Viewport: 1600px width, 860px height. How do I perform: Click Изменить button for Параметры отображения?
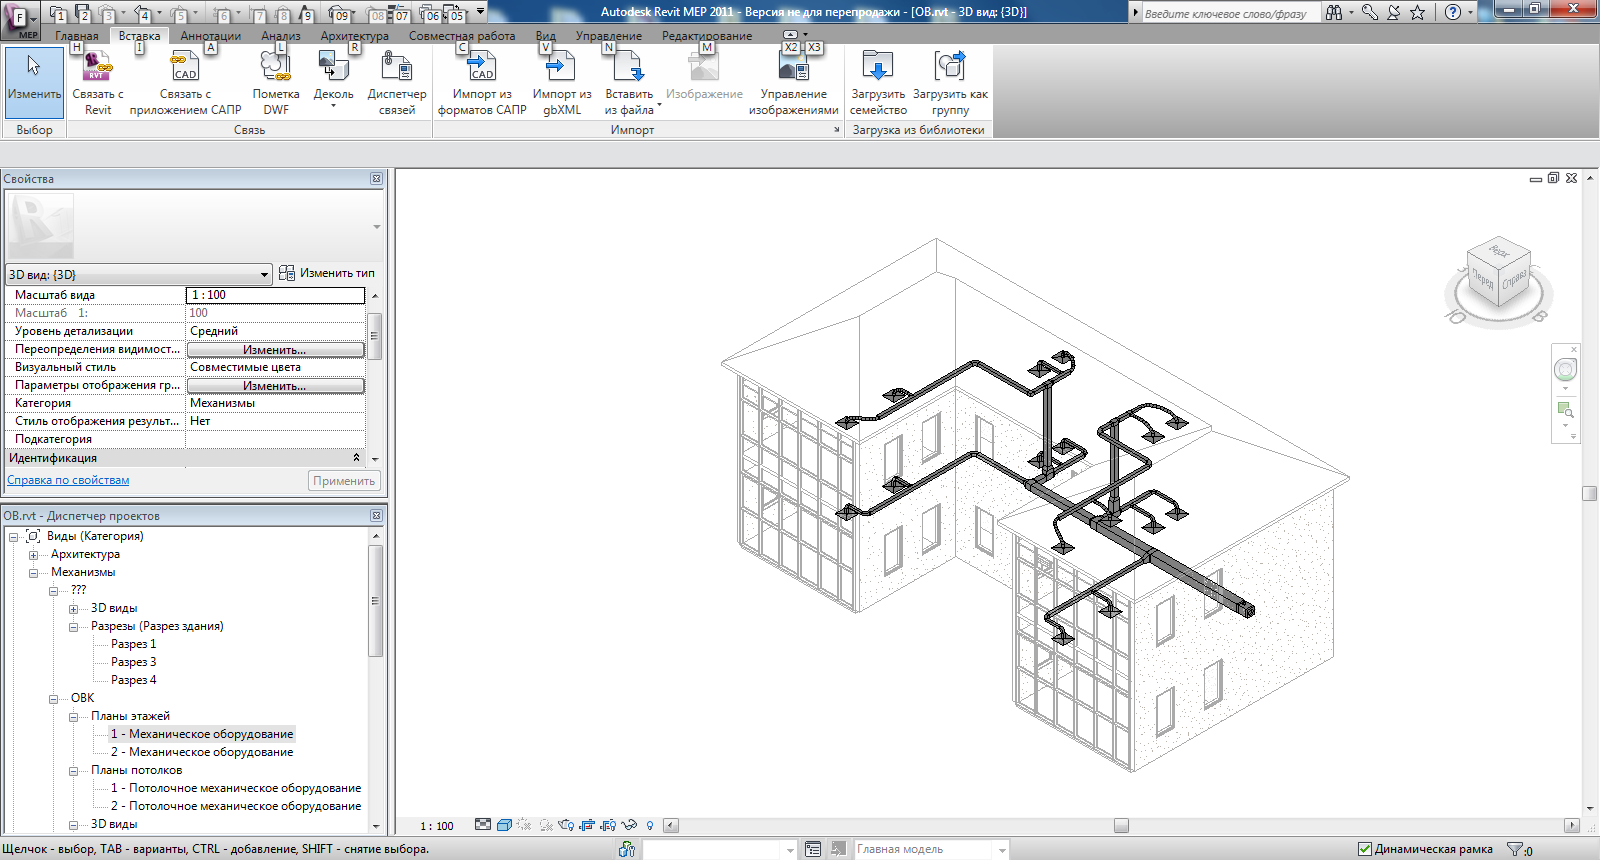(x=275, y=385)
